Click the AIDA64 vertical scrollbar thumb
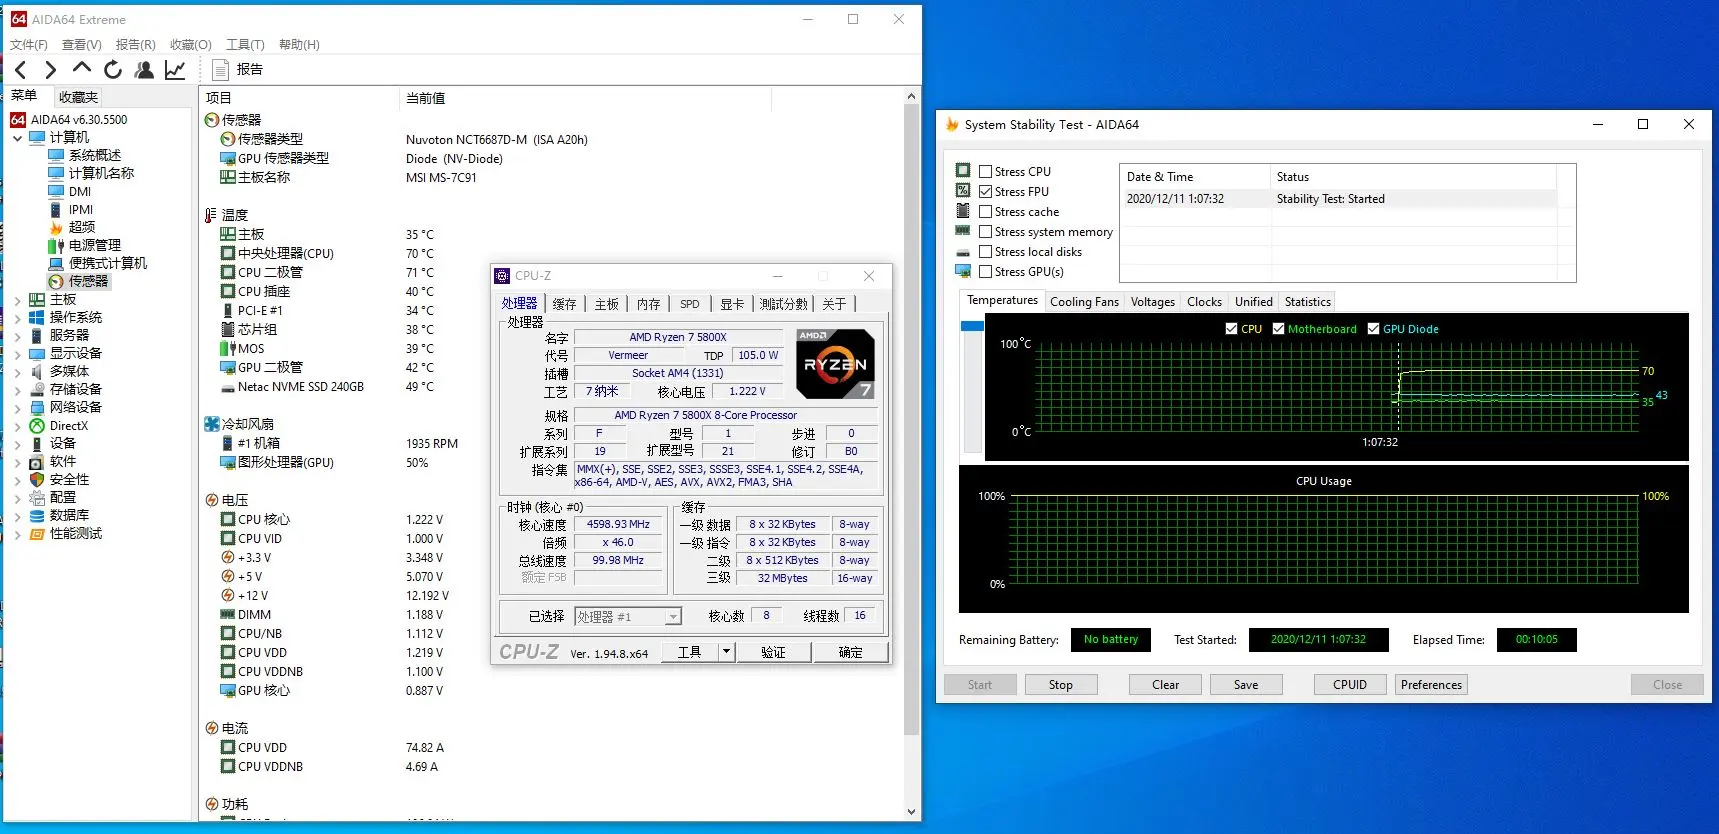Screen dimensions: 1719x834 911,418
